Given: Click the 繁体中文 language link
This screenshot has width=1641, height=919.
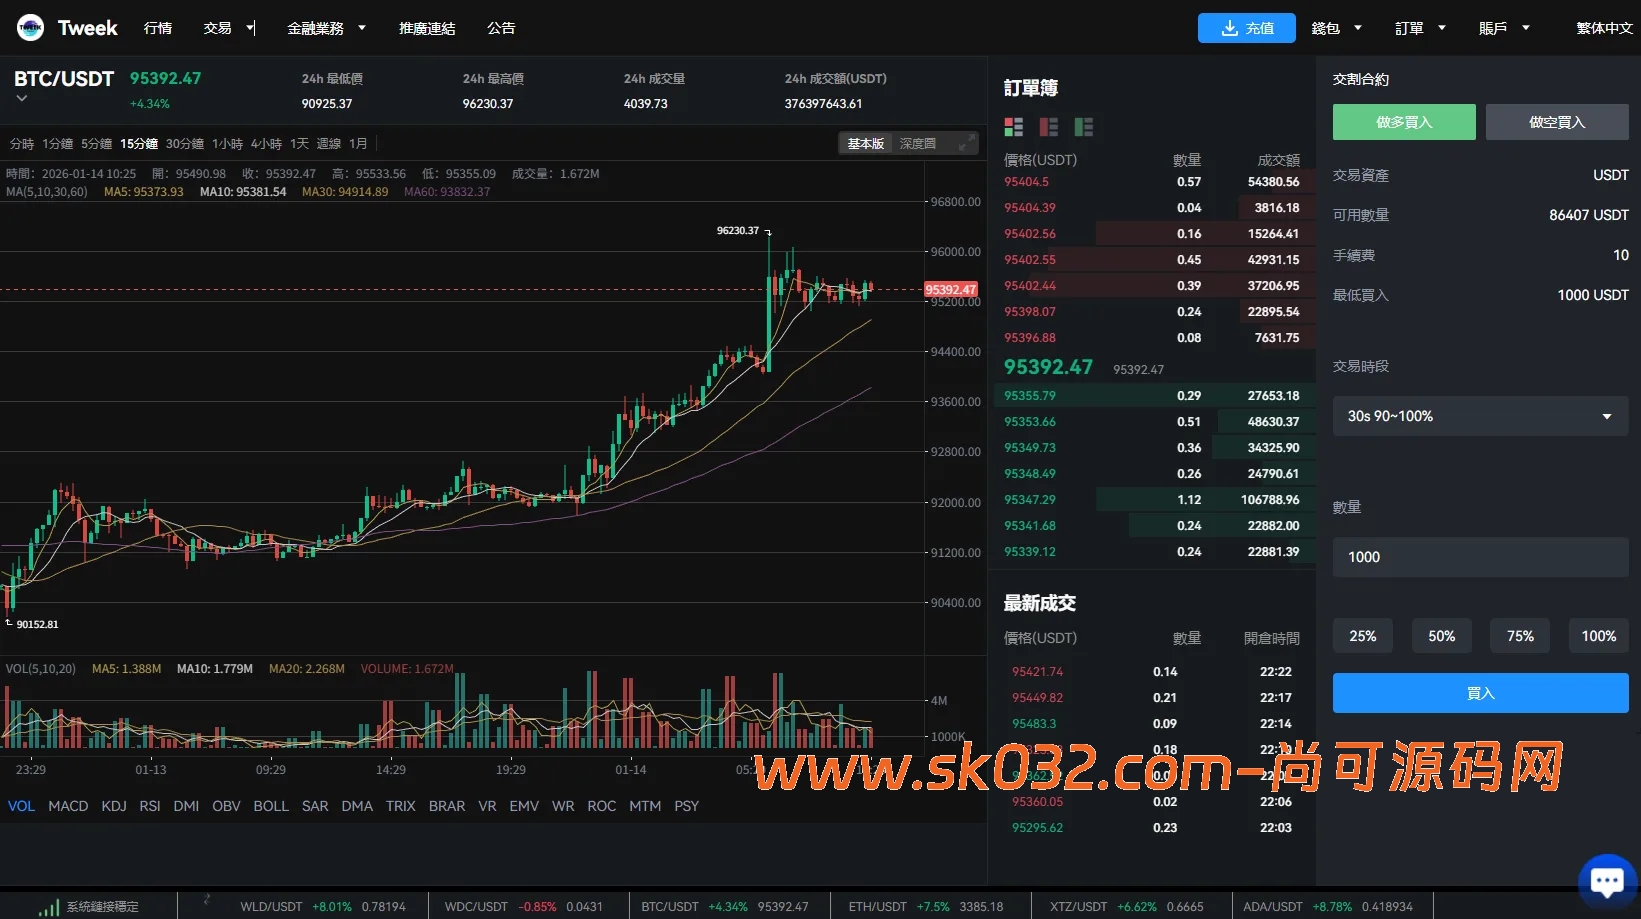Looking at the screenshot, I should click(x=1604, y=28).
